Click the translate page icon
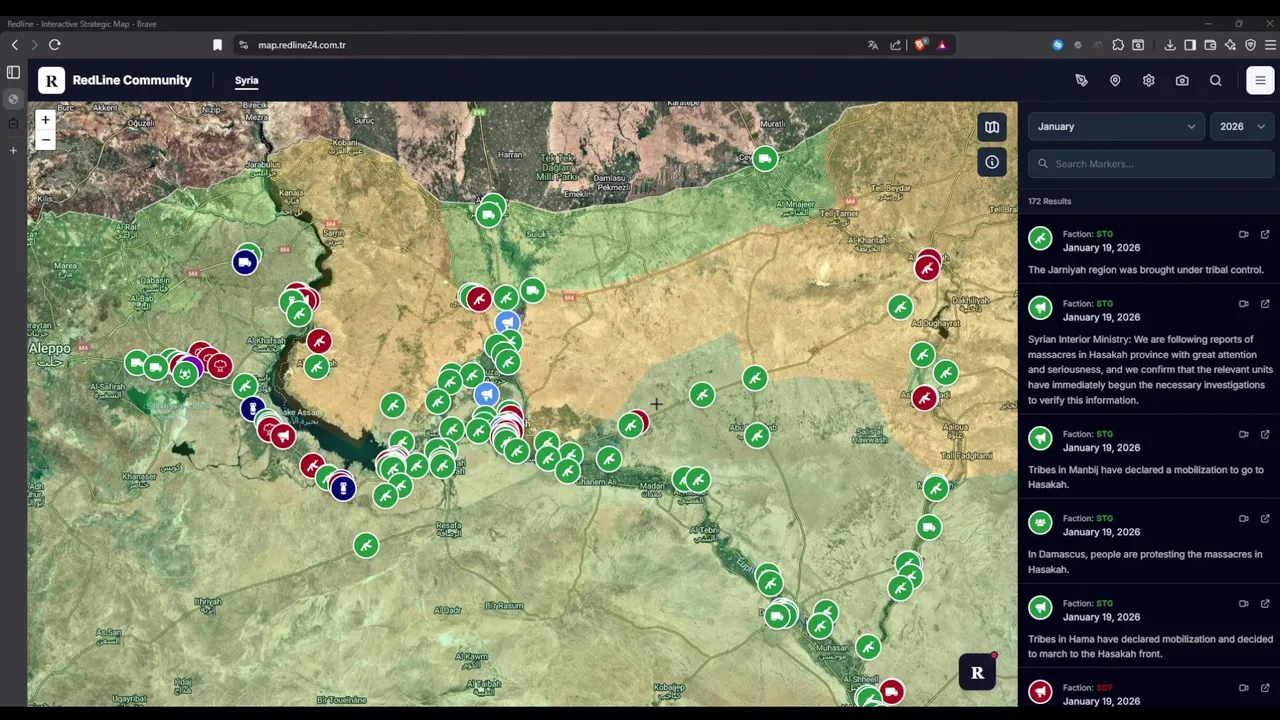The image size is (1280, 720). pyautogui.click(x=873, y=45)
